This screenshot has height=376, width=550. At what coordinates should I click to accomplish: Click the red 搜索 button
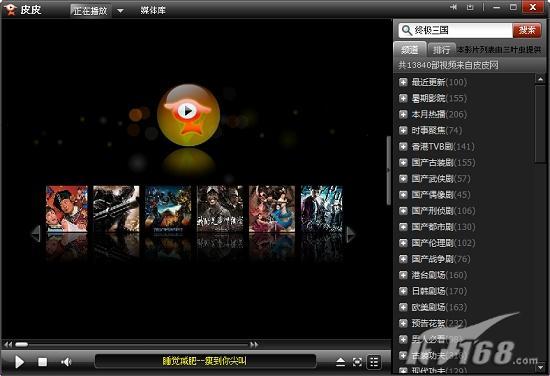pos(526,30)
